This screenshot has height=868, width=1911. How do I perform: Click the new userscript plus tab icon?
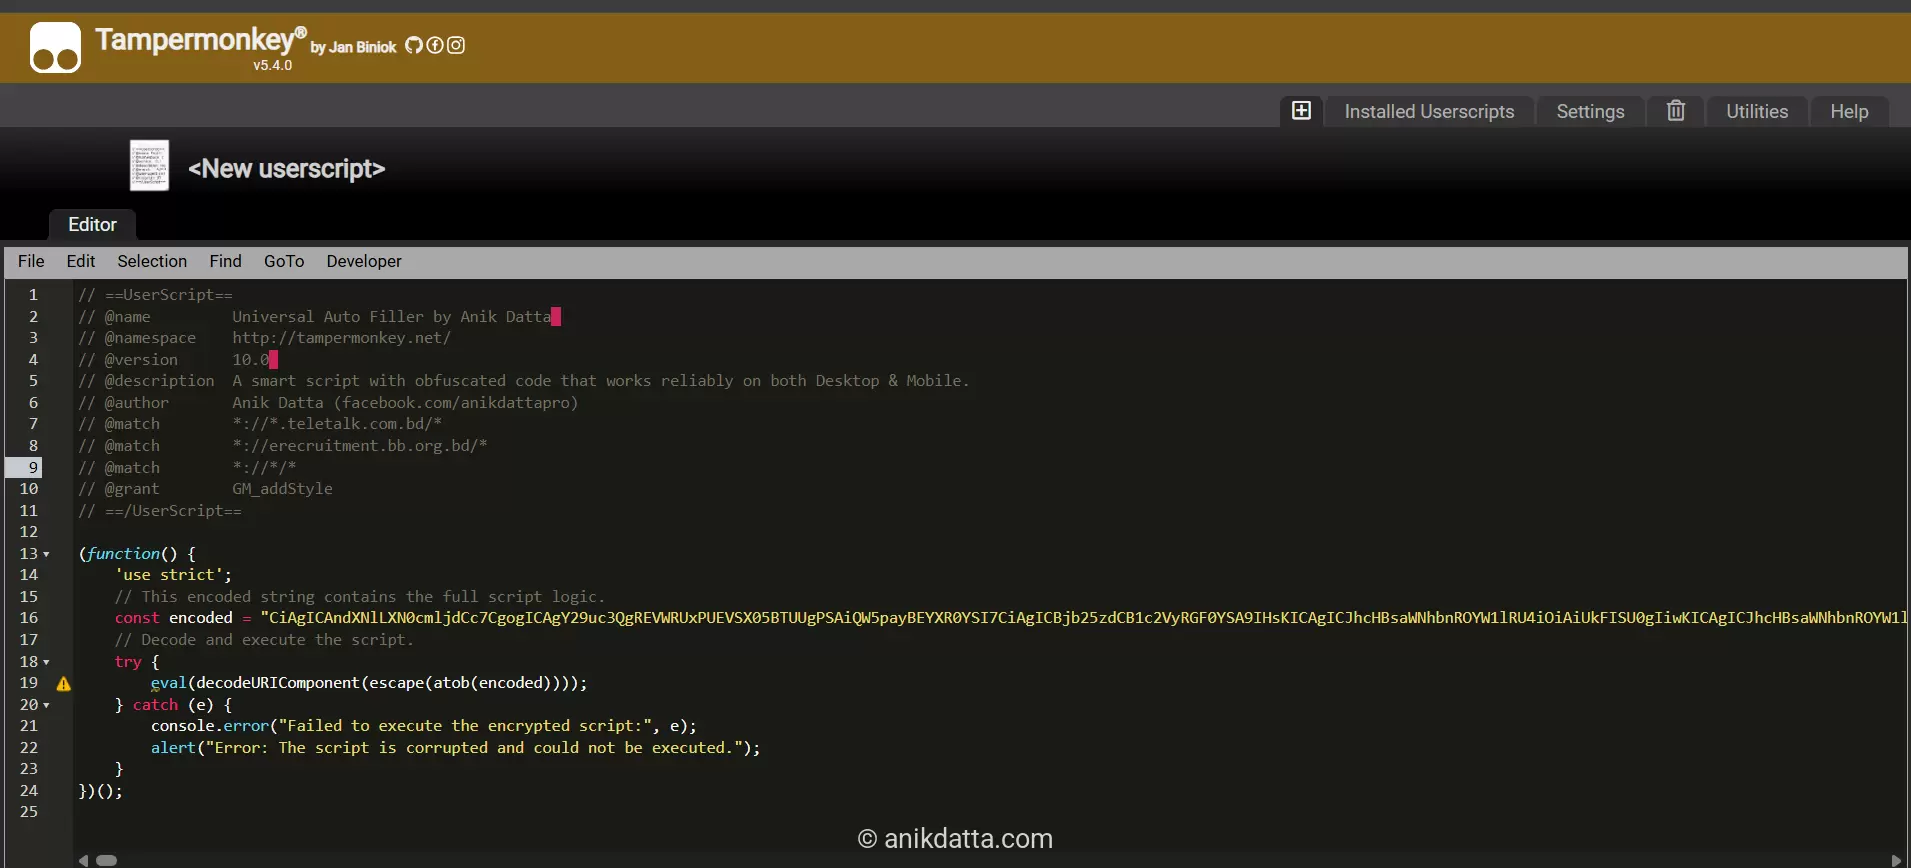1301,110
